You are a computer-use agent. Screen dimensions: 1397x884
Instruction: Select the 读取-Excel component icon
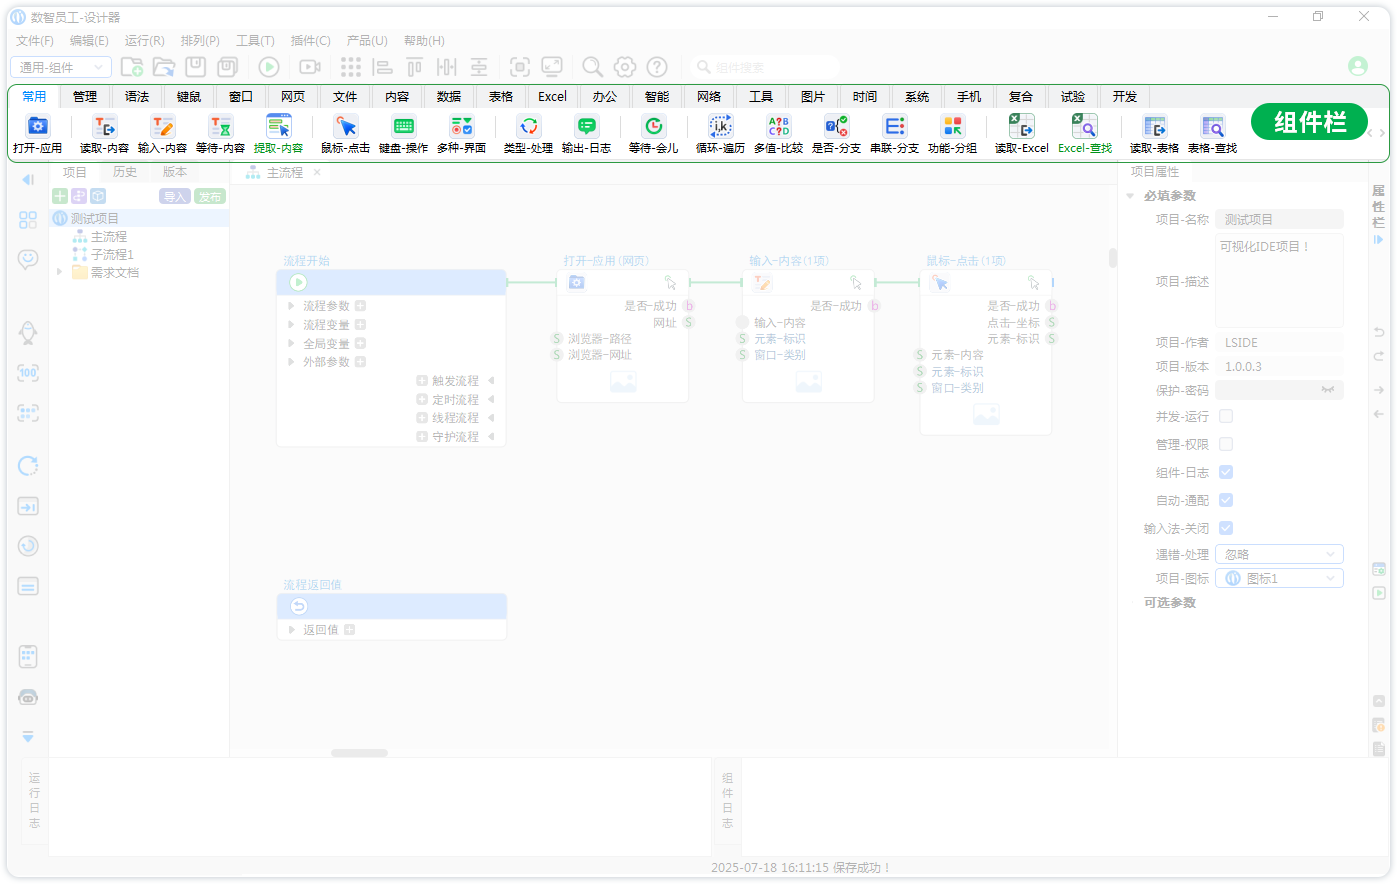(x=1021, y=127)
